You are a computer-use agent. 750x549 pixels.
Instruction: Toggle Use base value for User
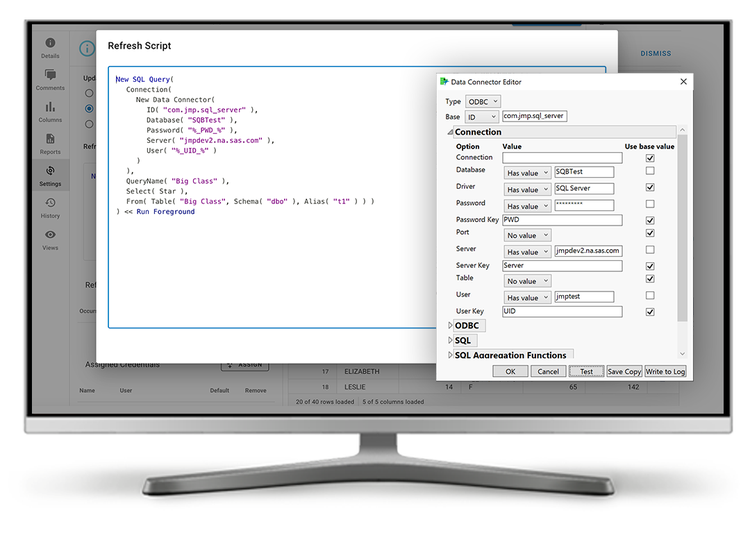650,295
